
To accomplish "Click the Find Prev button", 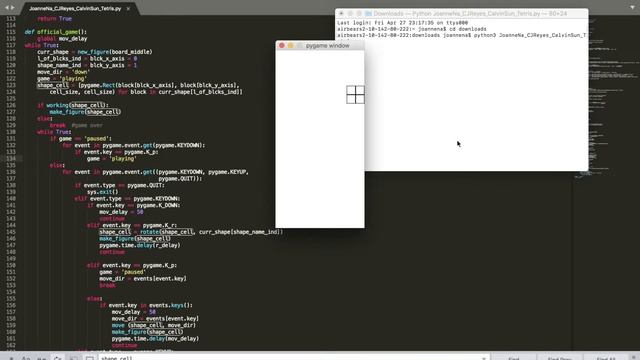I will (560, 358).
